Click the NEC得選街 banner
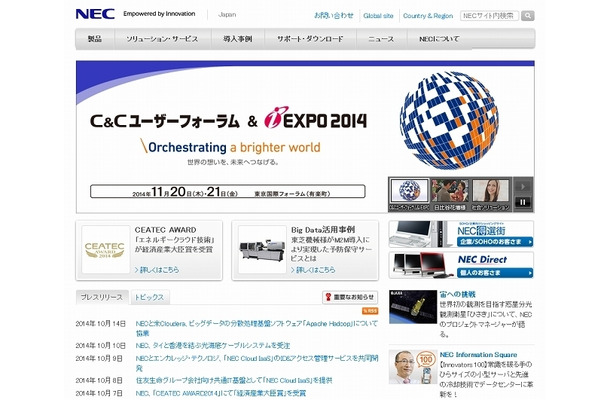610x400 pixels. coord(461,234)
